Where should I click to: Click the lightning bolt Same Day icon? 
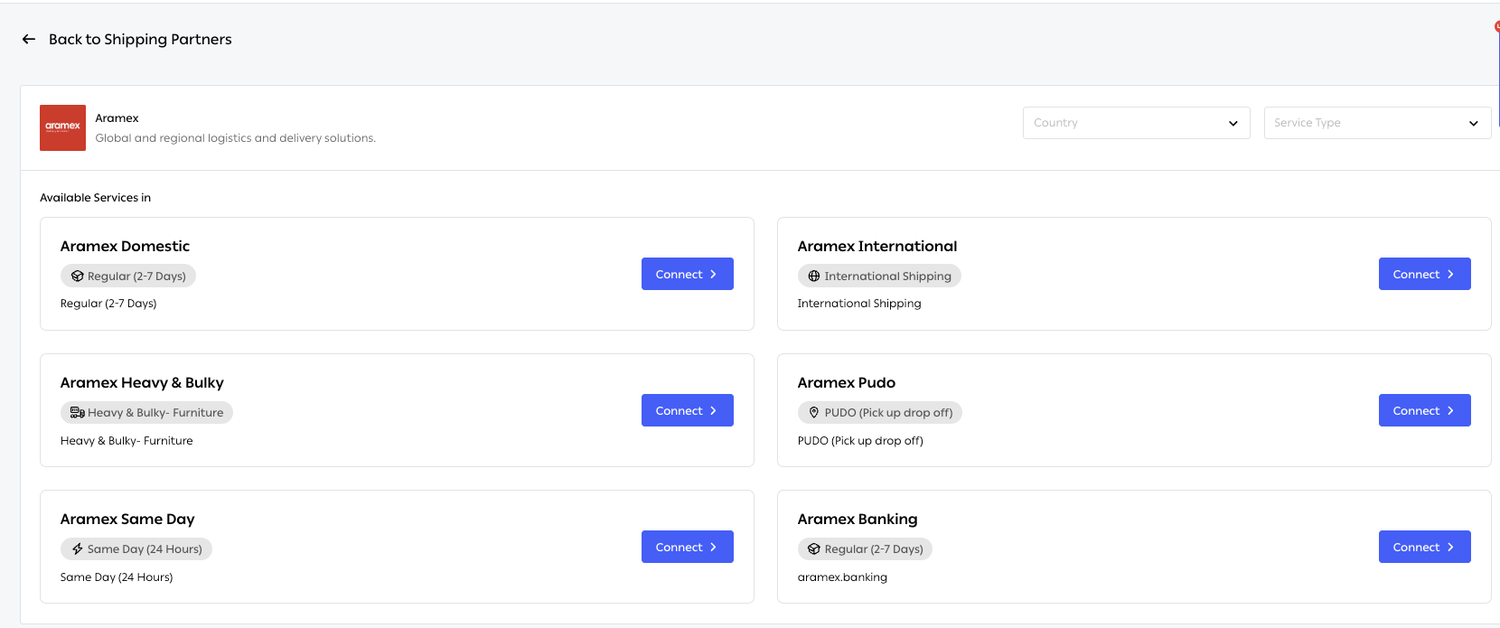pyautogui.click(x=77, y=549)
